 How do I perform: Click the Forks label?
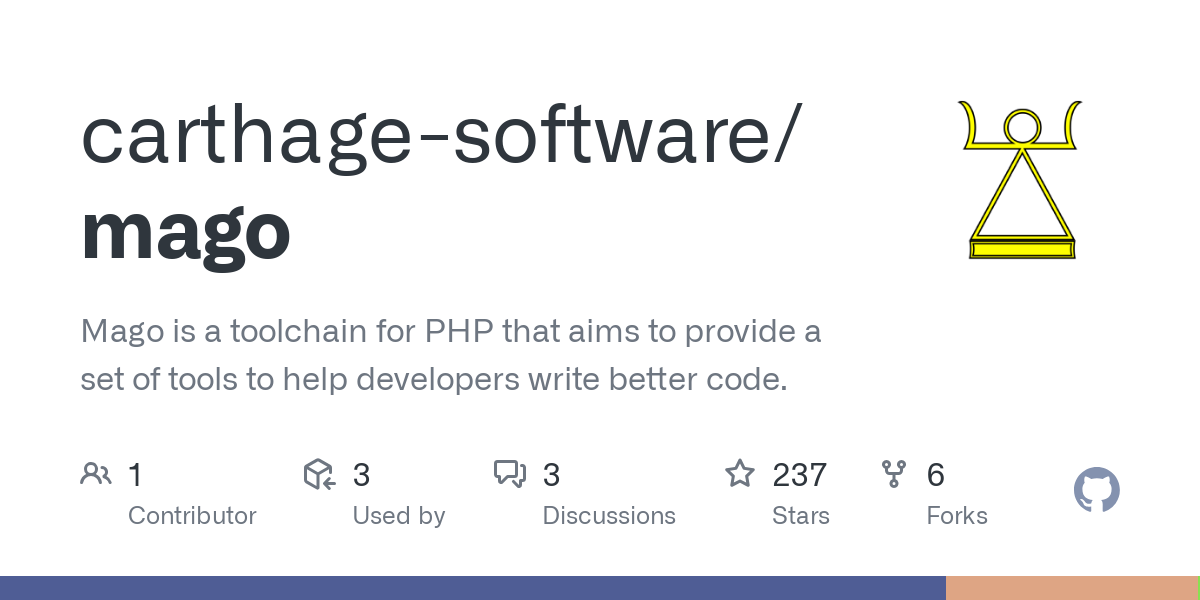coord(956,516)
